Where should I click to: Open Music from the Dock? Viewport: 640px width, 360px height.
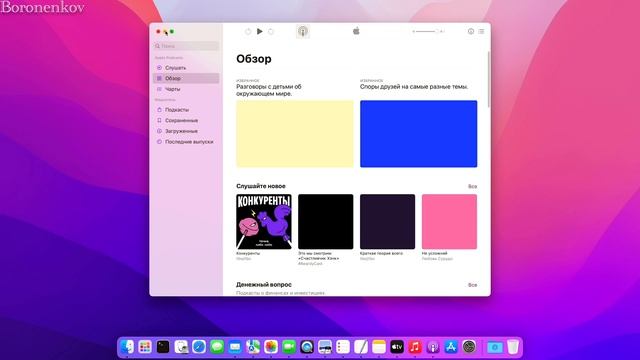coord(415,347)
